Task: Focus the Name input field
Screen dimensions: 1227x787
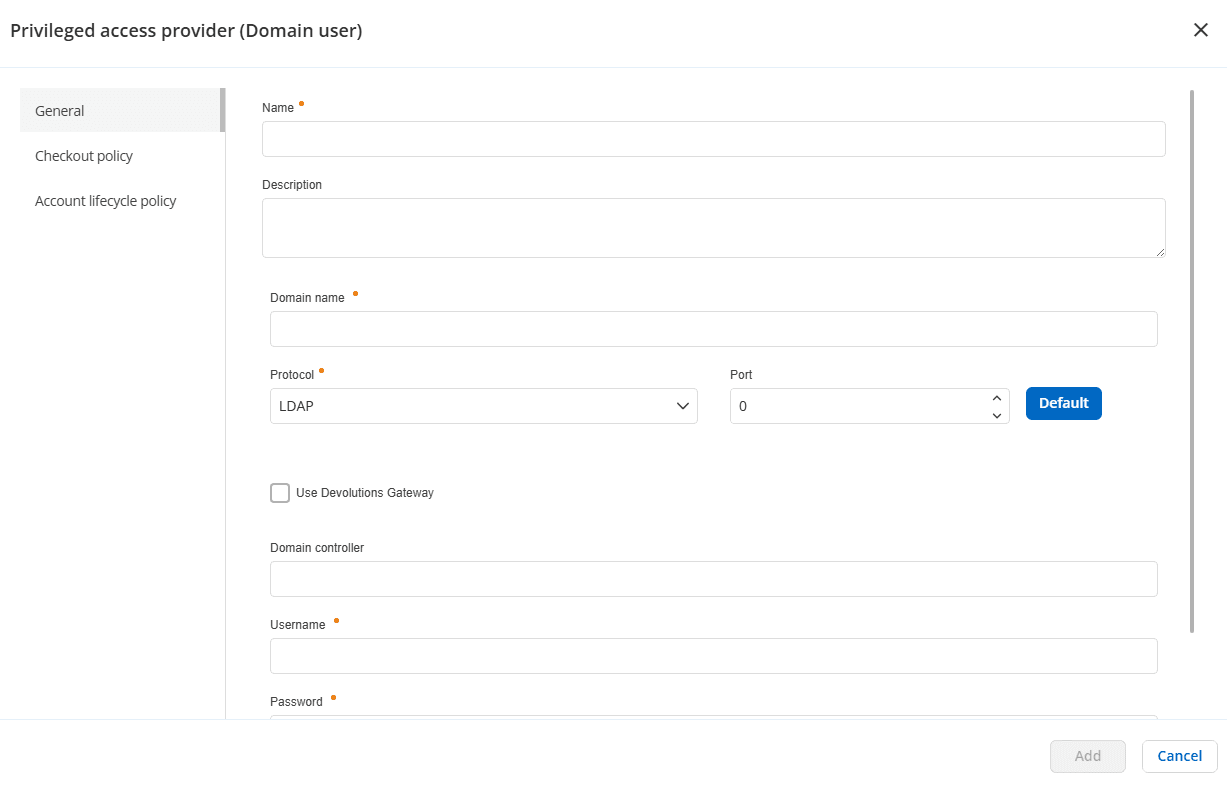Action: pos(713,139)
